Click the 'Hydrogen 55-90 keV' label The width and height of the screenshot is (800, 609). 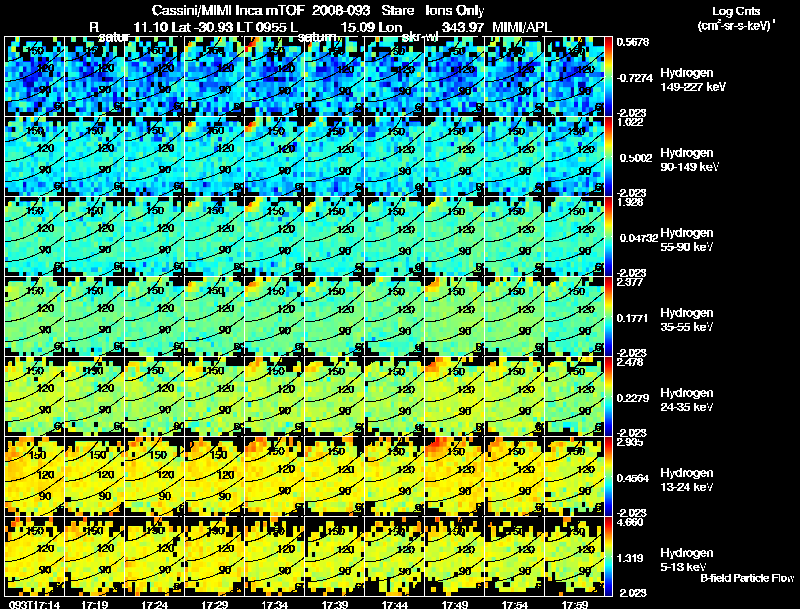(x=687, y=240)
